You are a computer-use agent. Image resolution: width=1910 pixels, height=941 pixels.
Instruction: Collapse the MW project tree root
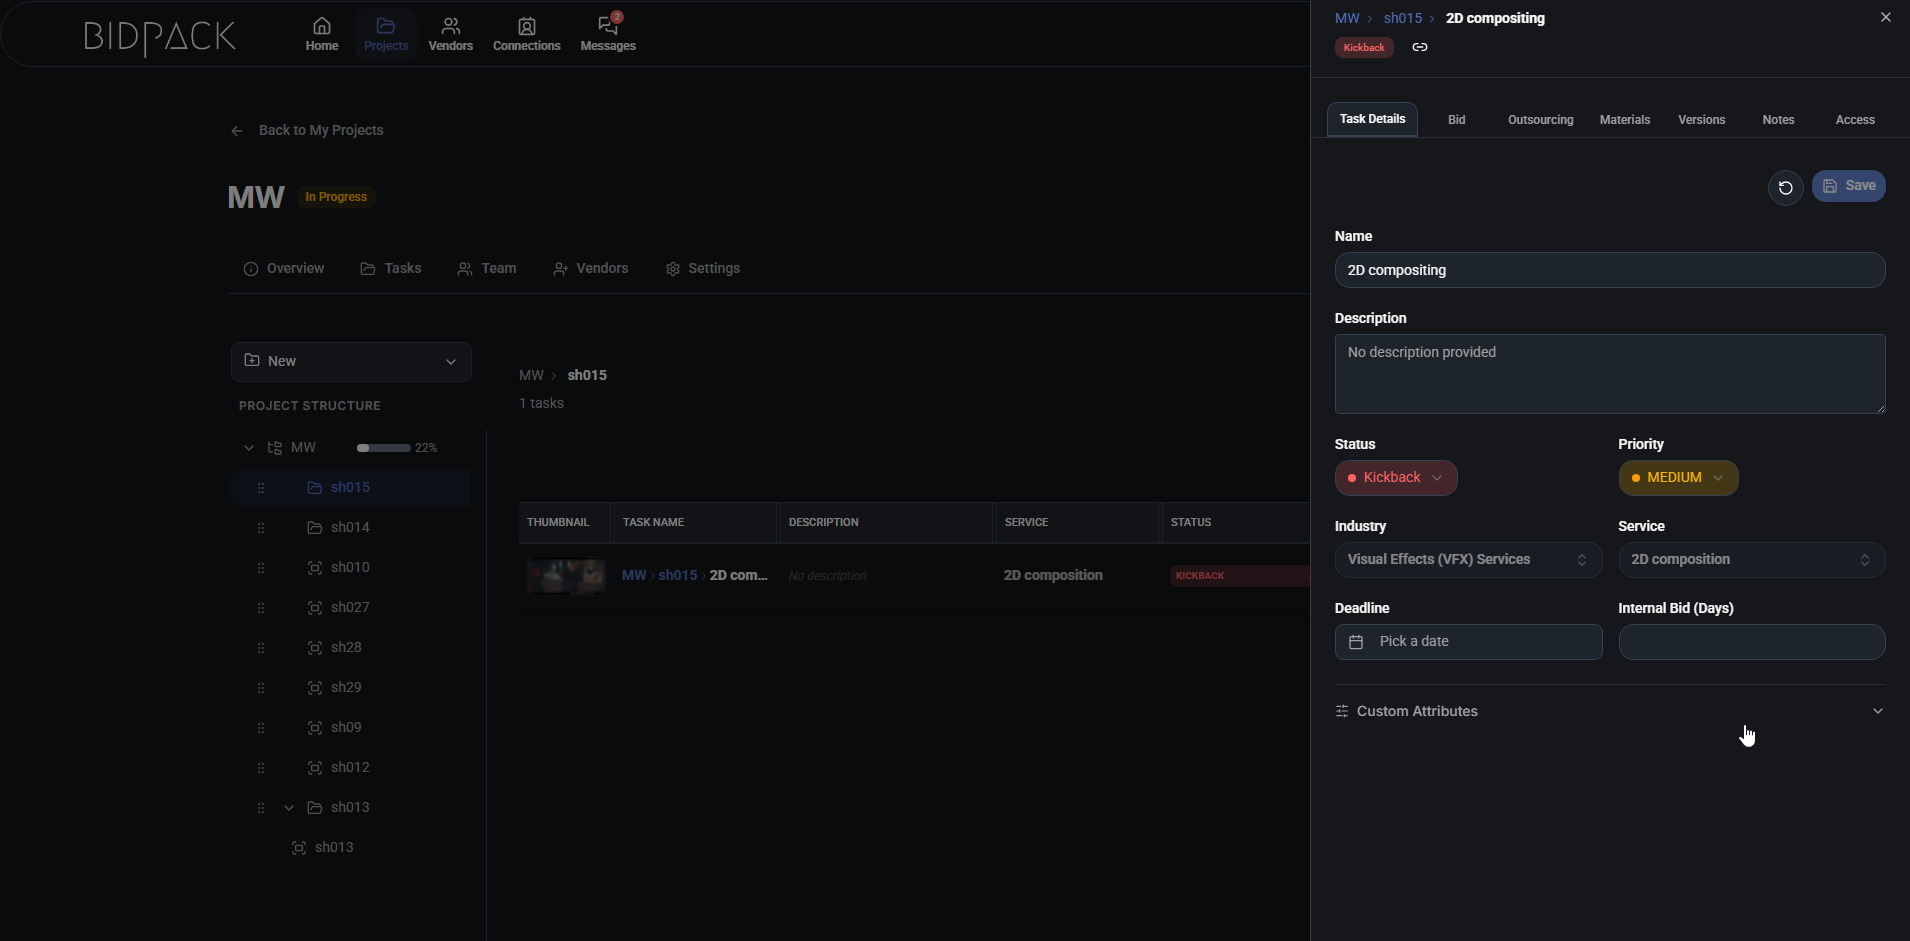pyautogui.click(x=249, y=448)
